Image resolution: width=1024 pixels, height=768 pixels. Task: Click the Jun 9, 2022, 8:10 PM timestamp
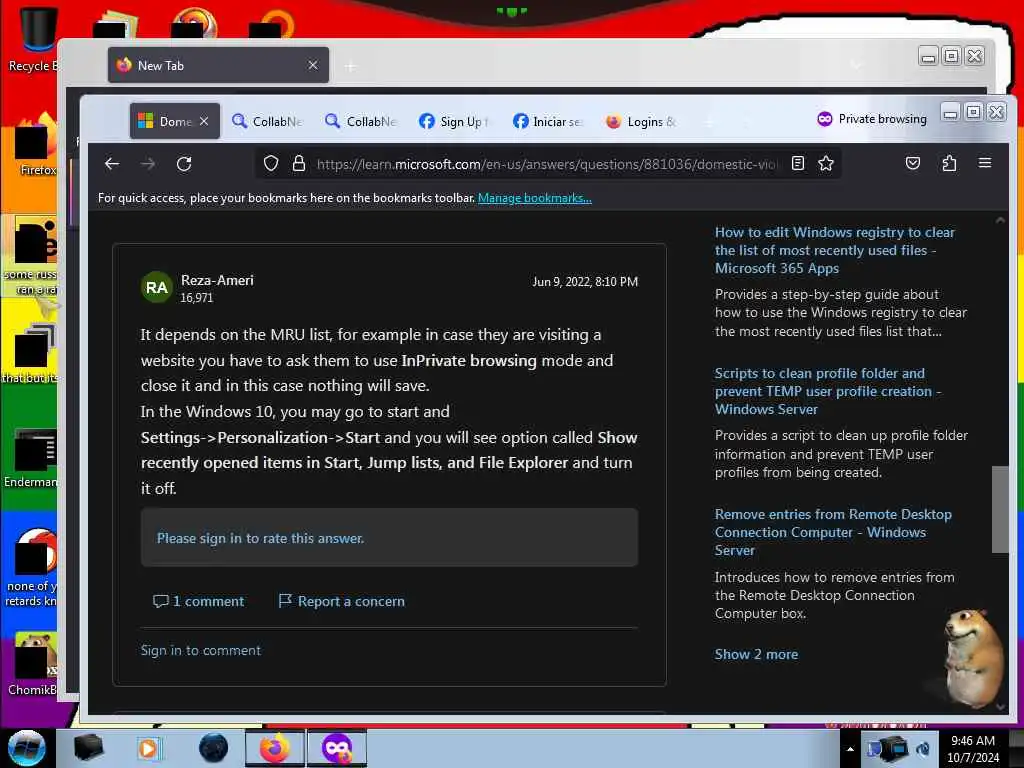point(585,281)
